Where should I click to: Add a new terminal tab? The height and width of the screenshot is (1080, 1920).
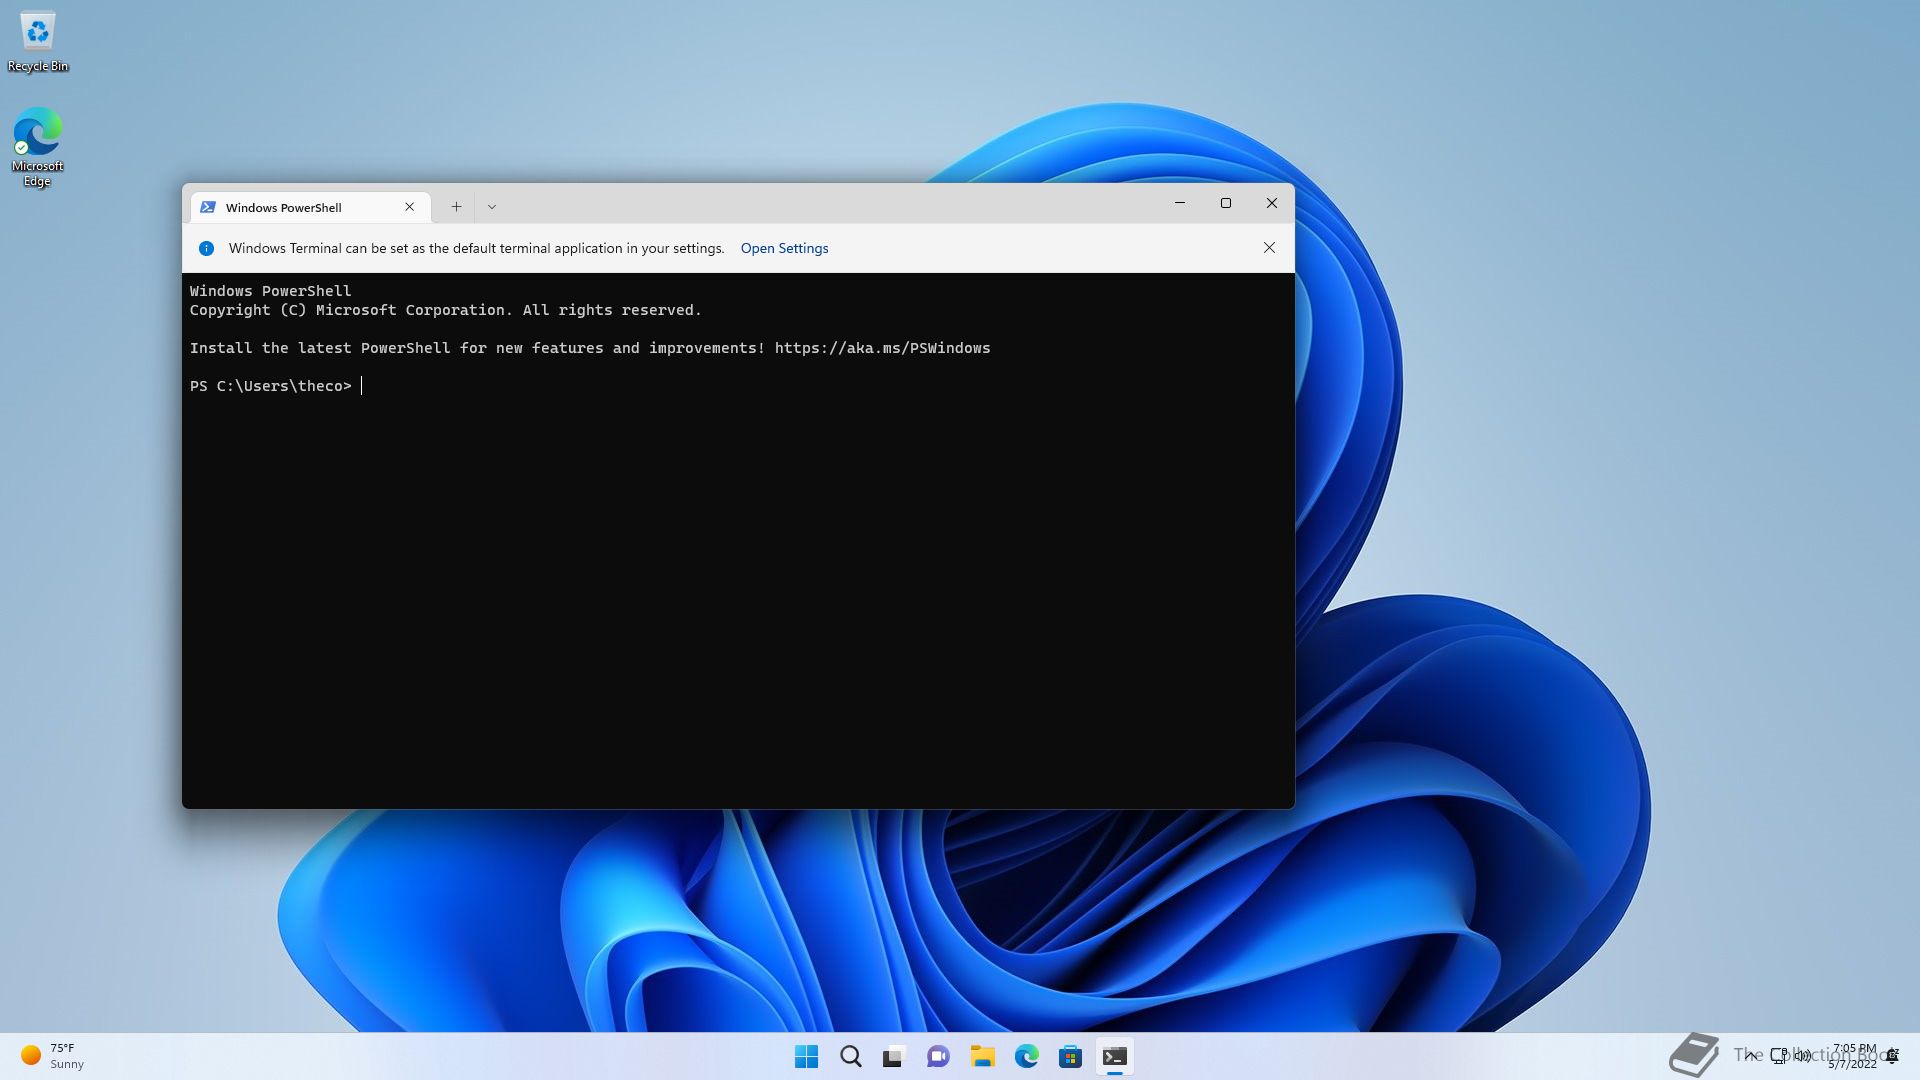456,207
